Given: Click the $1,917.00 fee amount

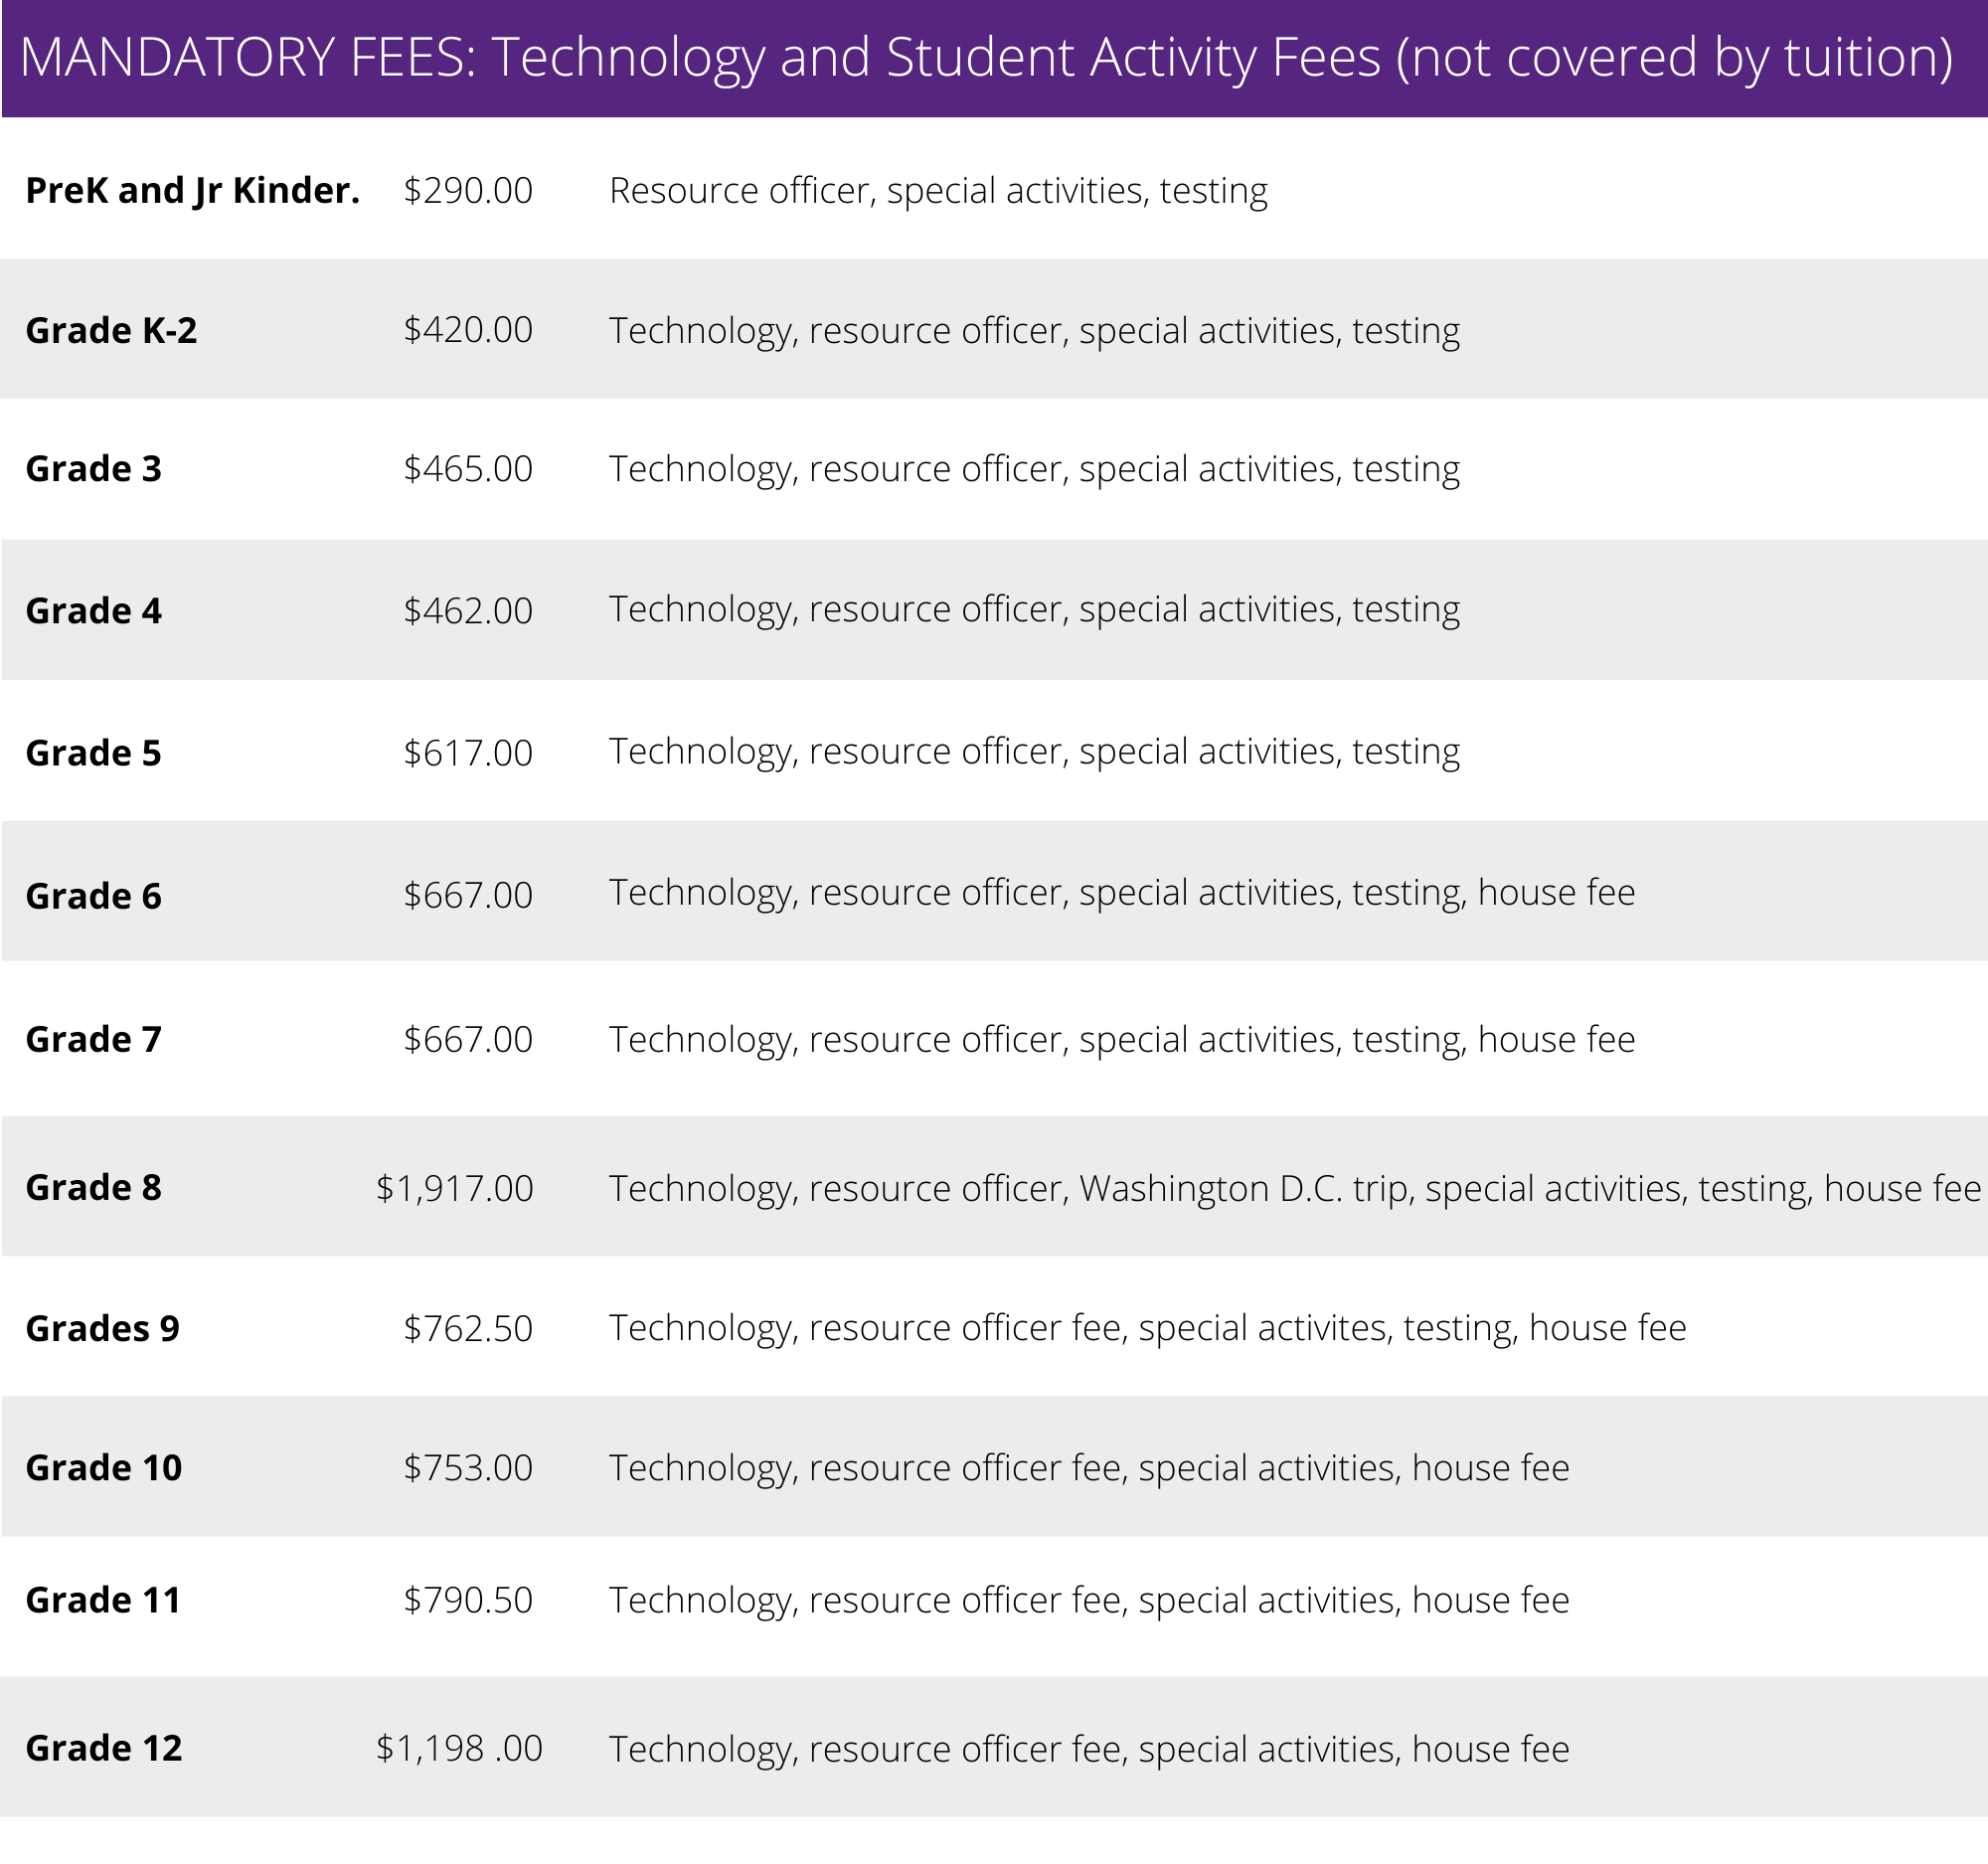Looking at the screenshot, I should [x=455, y=1189].
